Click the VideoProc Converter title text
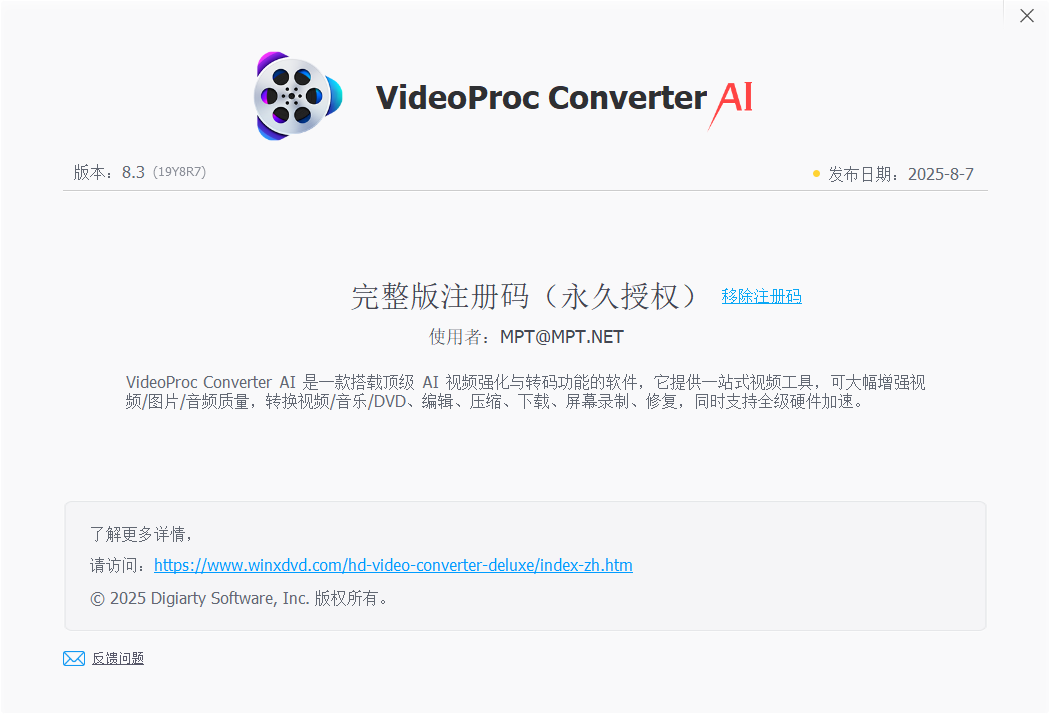 coord(541,98)
